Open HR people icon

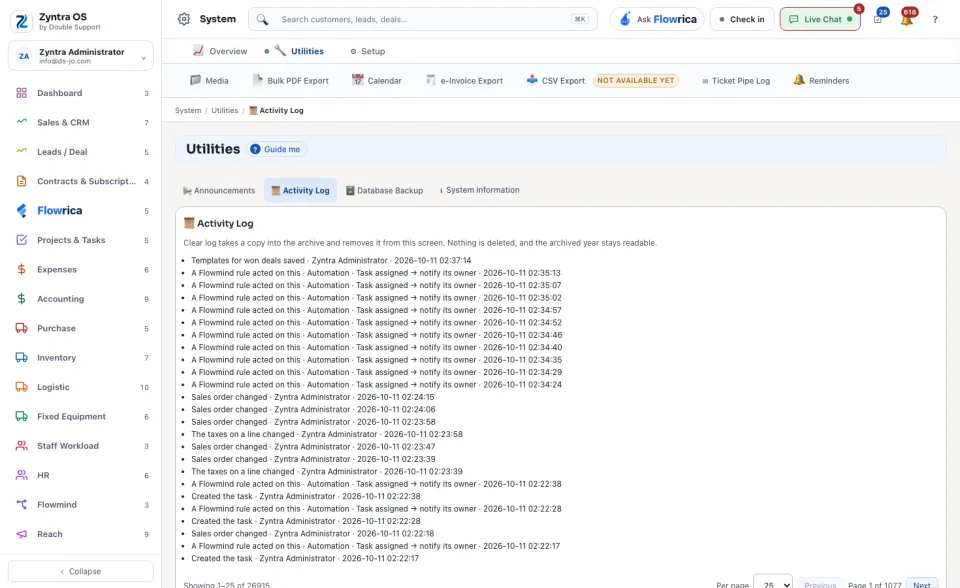click(x=21, y=475)
